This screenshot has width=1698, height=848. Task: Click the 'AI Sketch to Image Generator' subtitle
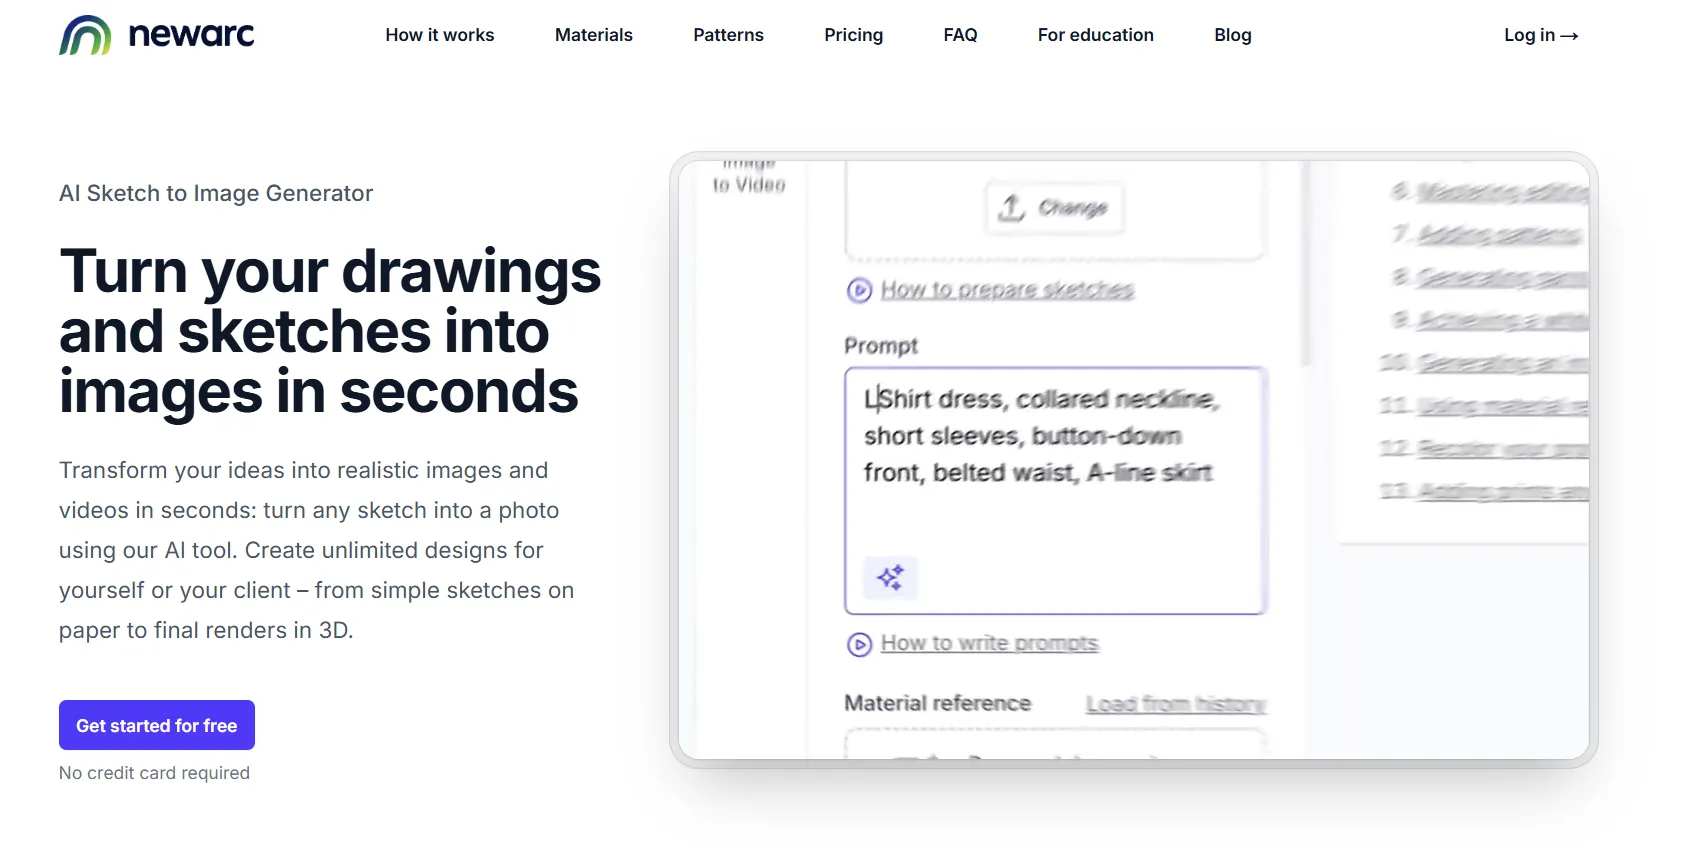tap(216, 193)
